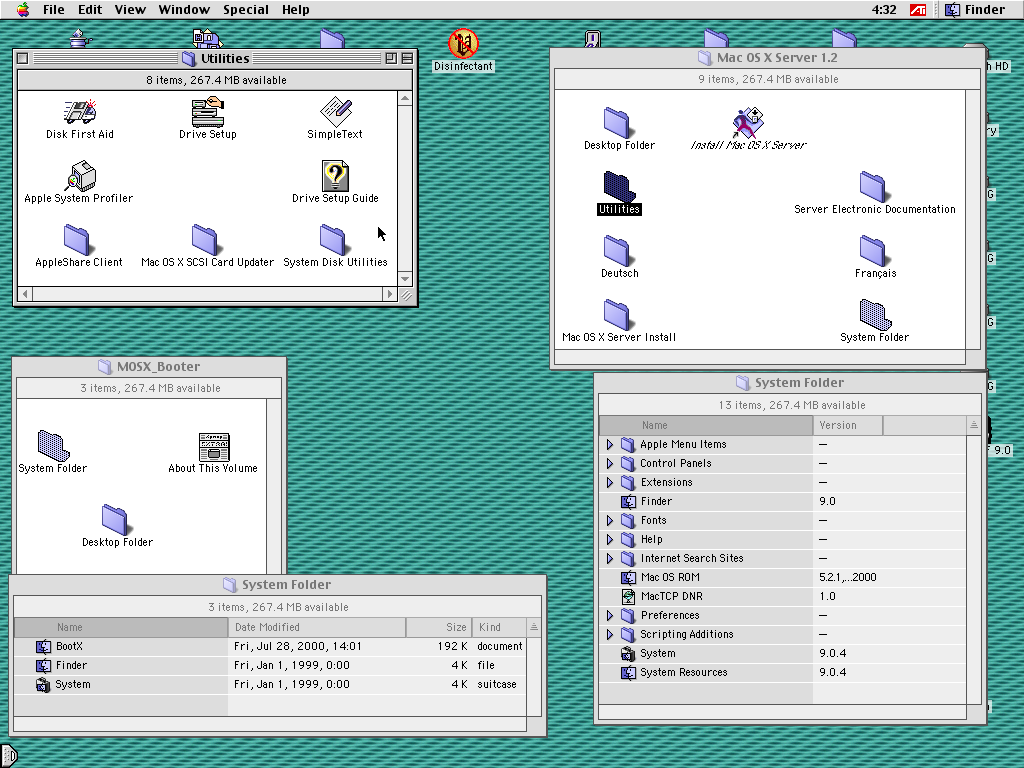
Task: Open the Edit menu
Action: pos(90,10)
